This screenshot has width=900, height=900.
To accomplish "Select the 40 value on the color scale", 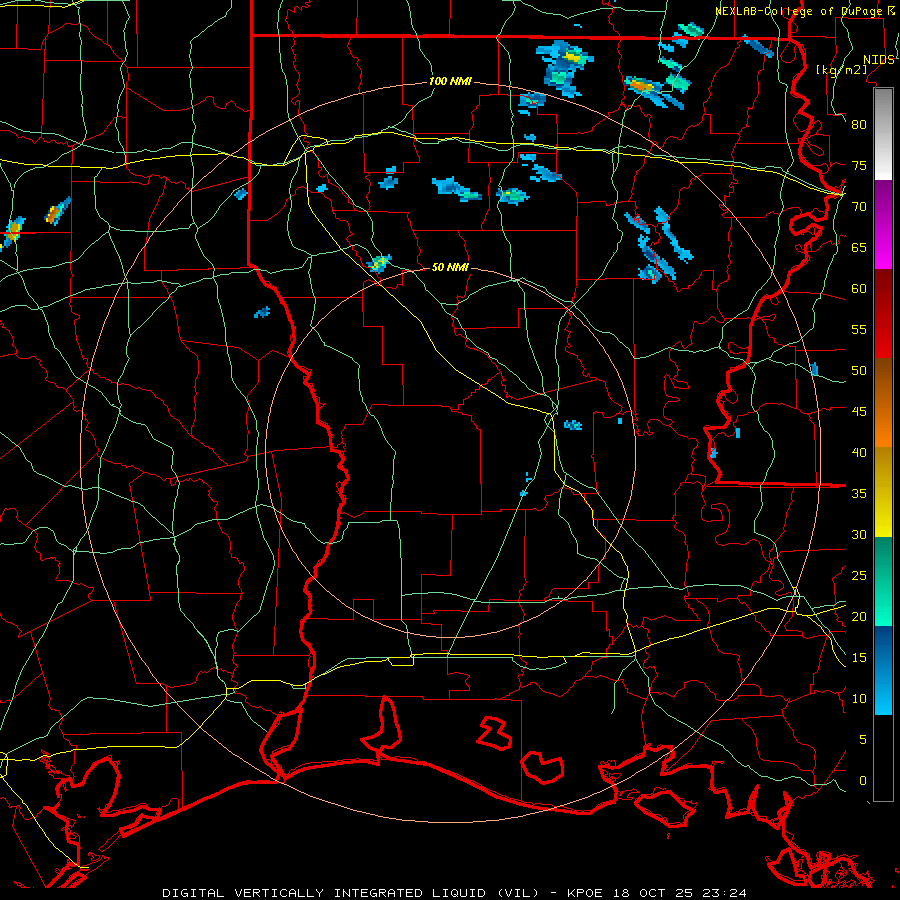I will click(859, 453).
